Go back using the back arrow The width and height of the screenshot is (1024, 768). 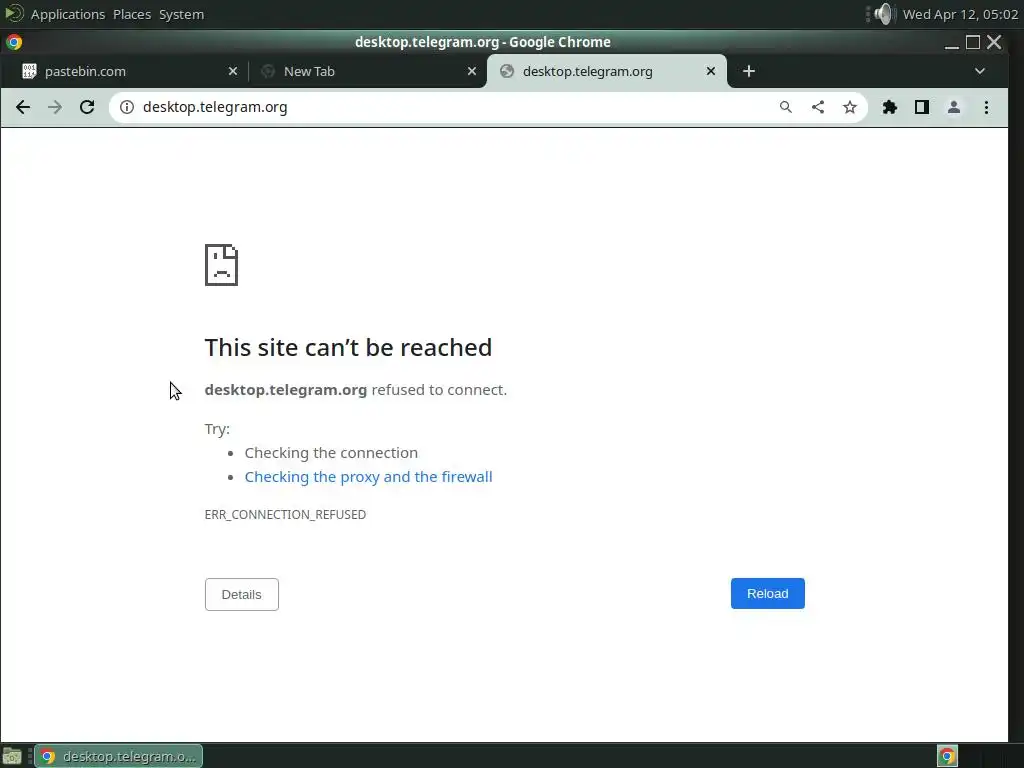click(23, 107)
